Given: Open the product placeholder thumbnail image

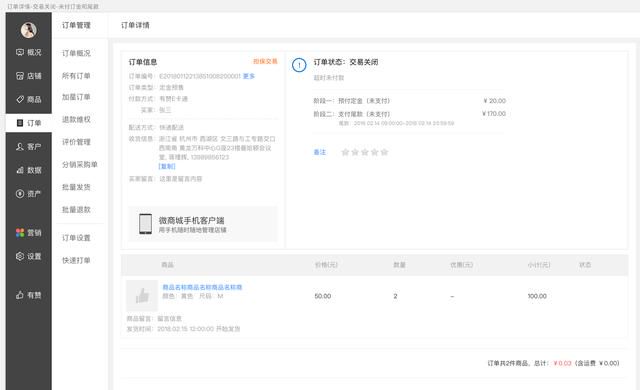Looking at the screenshot, I should pyautogui.click(x=142, y=296).
